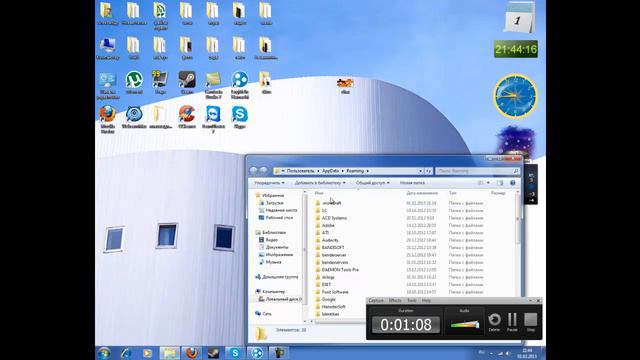The height and width of the screenshot is (360, 640).
Task: Click the Roaming breadcrumb segment
Action: (x=355, y=171)
